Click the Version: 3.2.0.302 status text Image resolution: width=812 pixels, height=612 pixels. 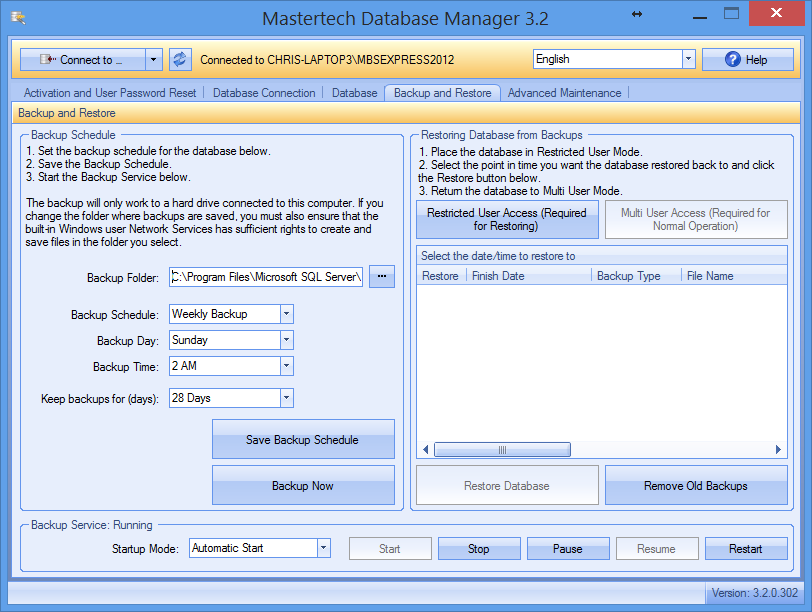(755, 593)
